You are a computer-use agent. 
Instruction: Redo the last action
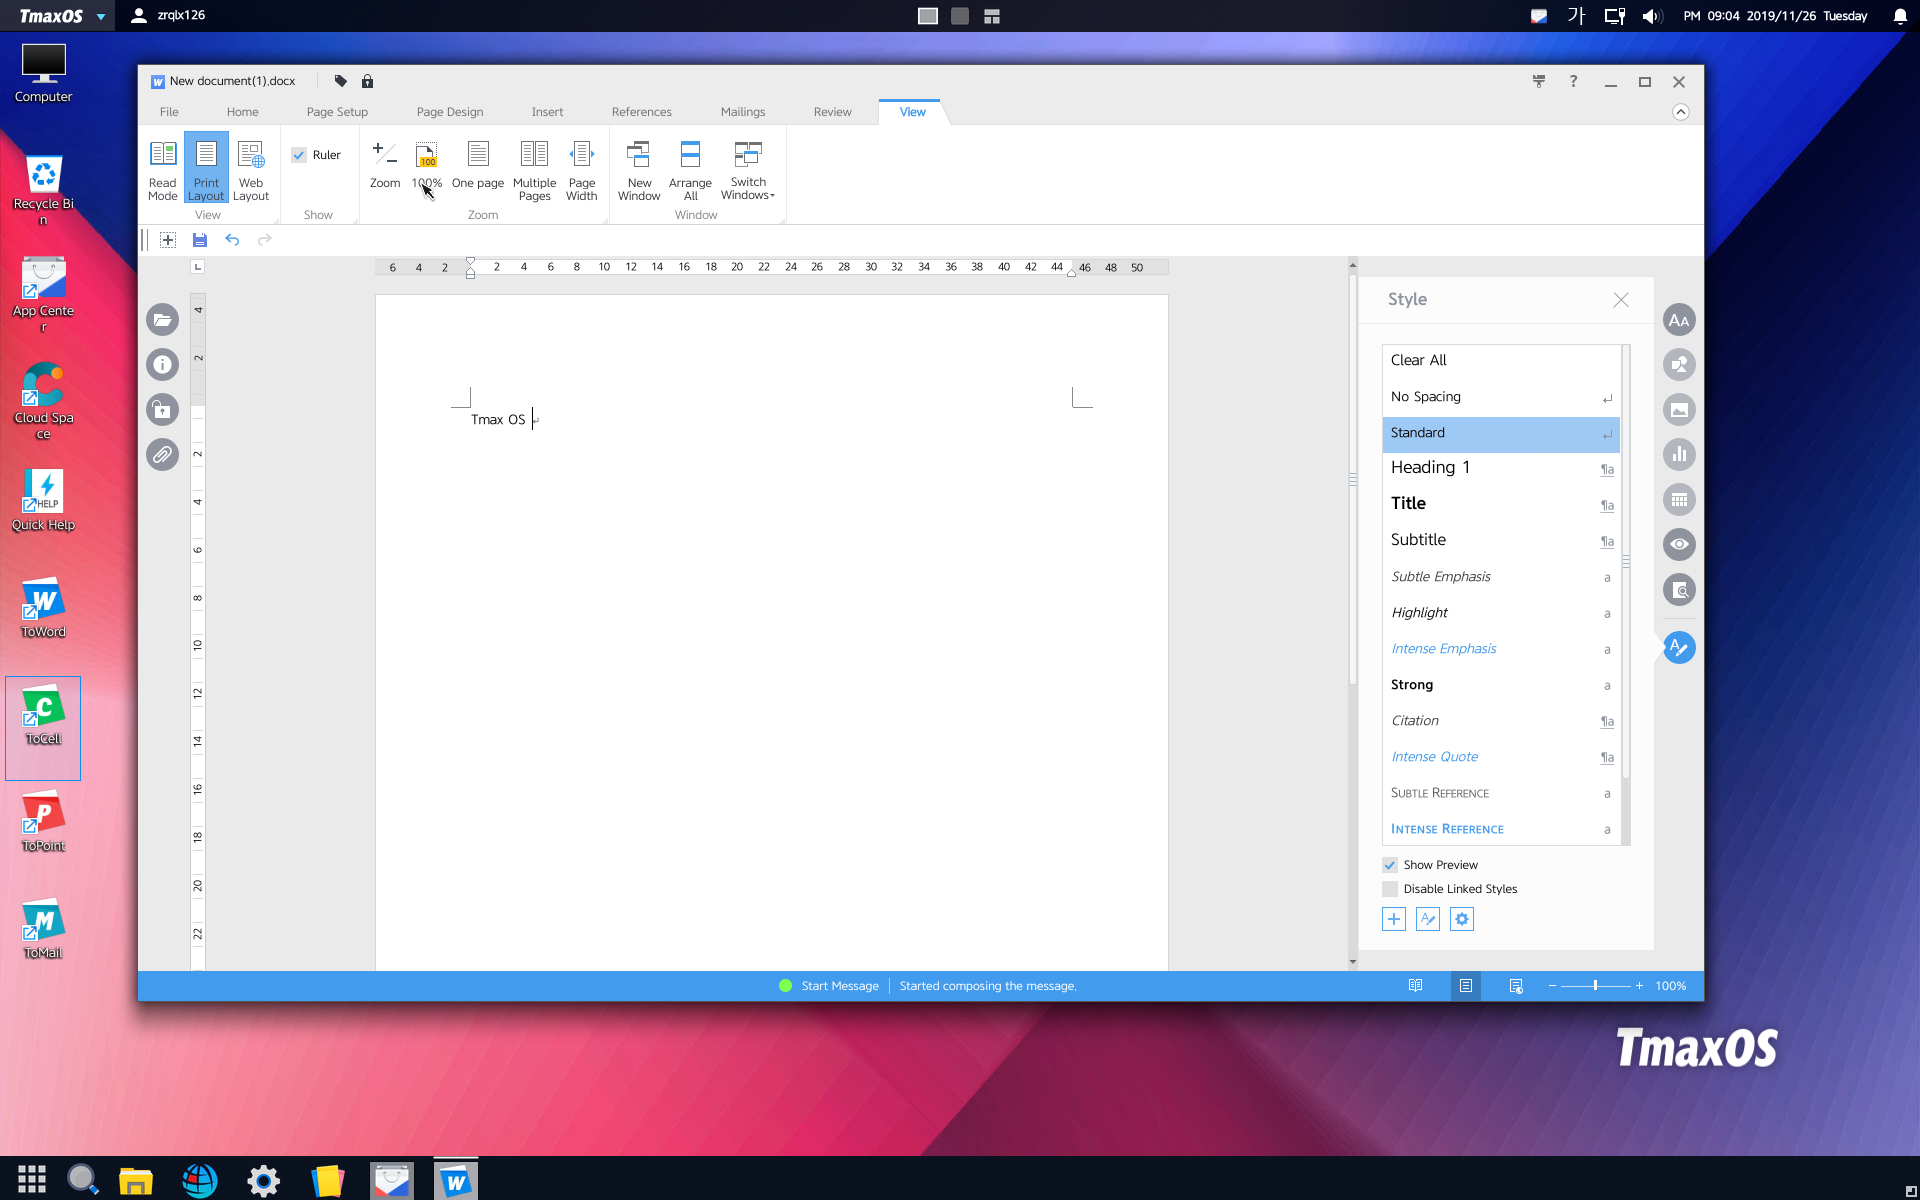(264, 240)
